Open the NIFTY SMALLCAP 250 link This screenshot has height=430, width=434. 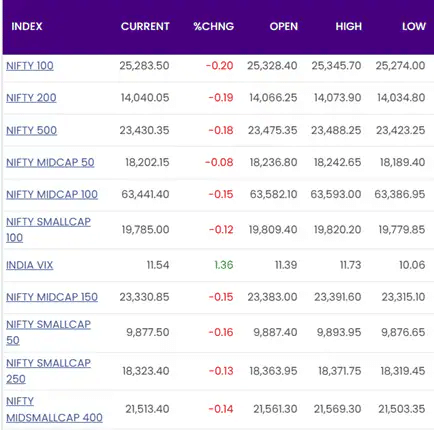(x=48, y=371)
